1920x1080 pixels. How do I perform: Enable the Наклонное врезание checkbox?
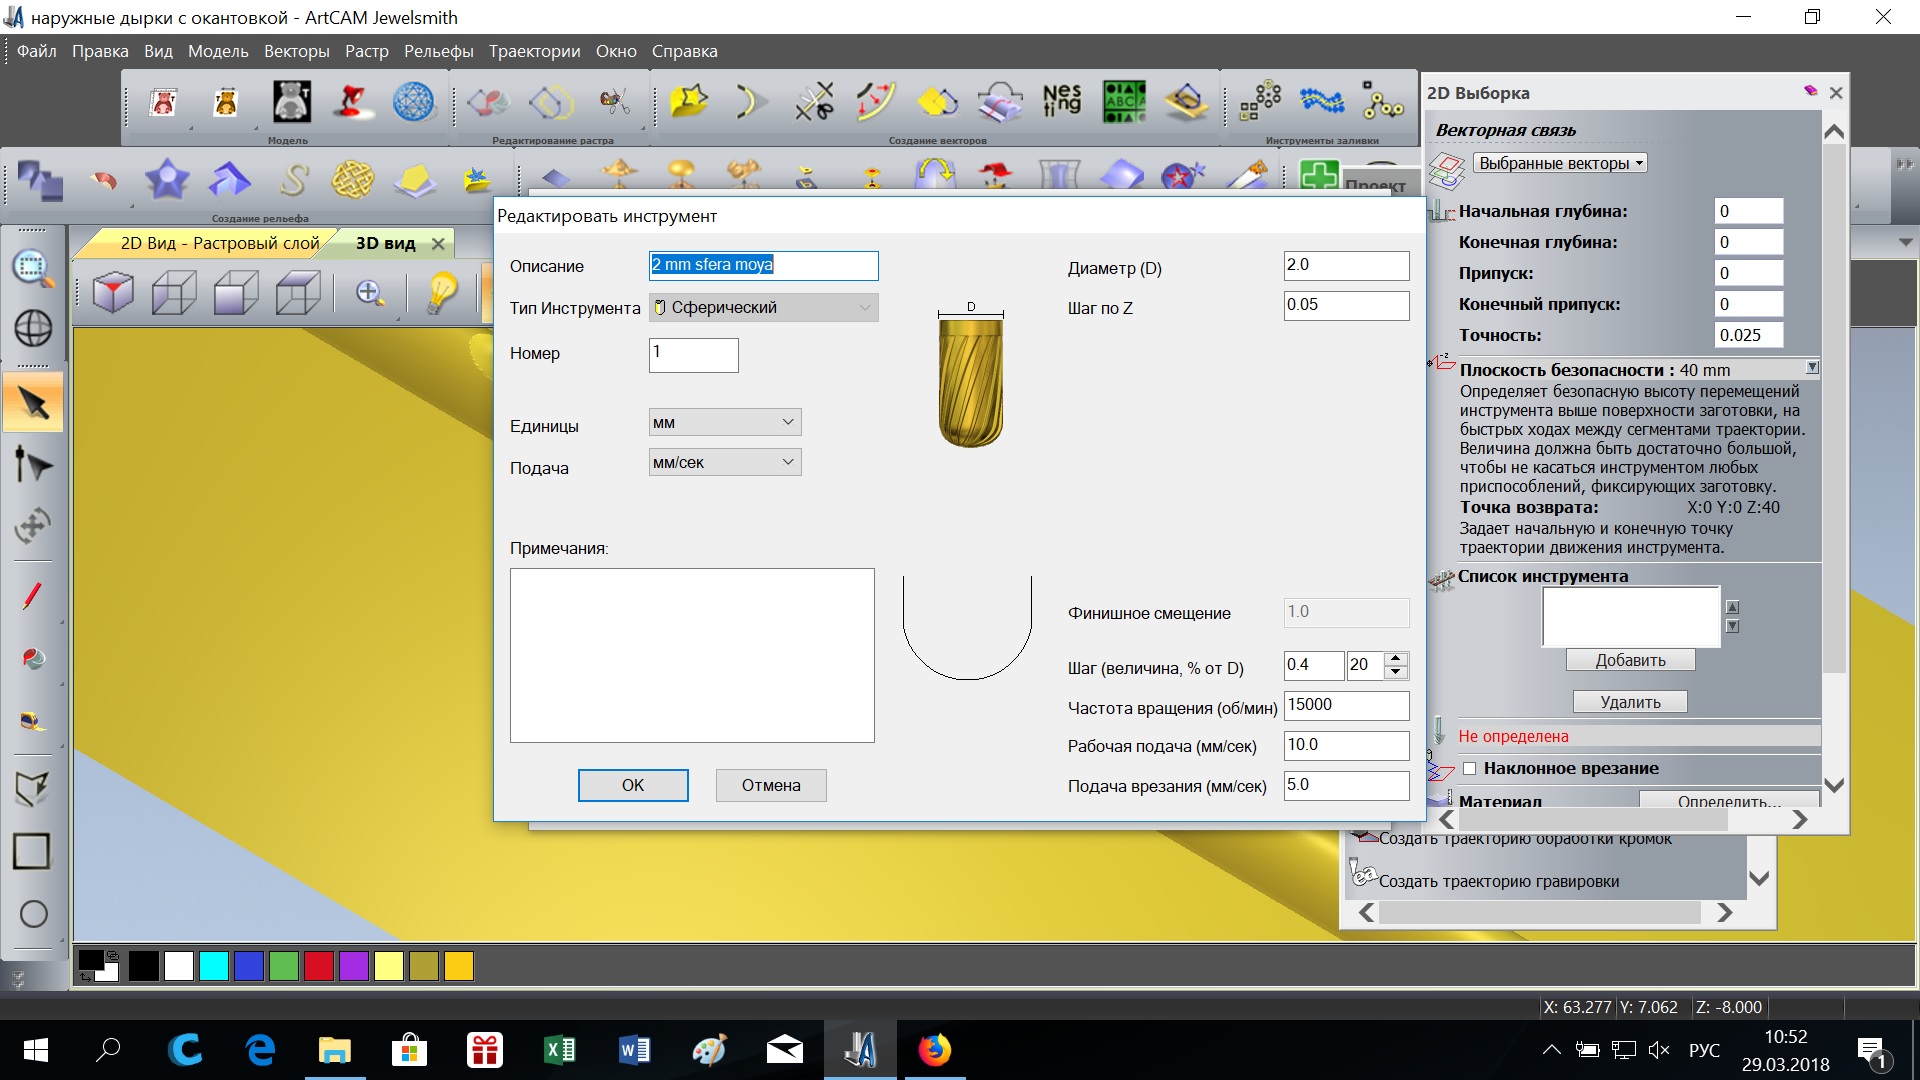click(x=1469, y=768)
